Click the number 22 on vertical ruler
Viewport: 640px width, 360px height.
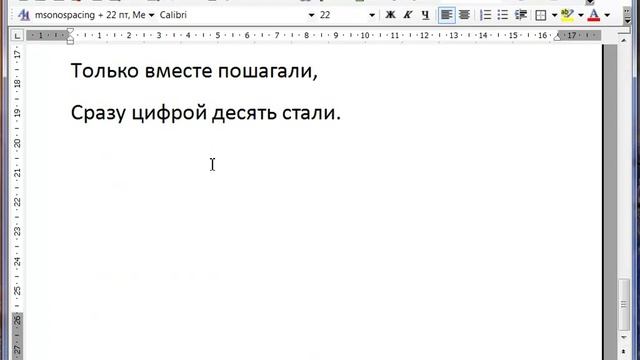17,202
